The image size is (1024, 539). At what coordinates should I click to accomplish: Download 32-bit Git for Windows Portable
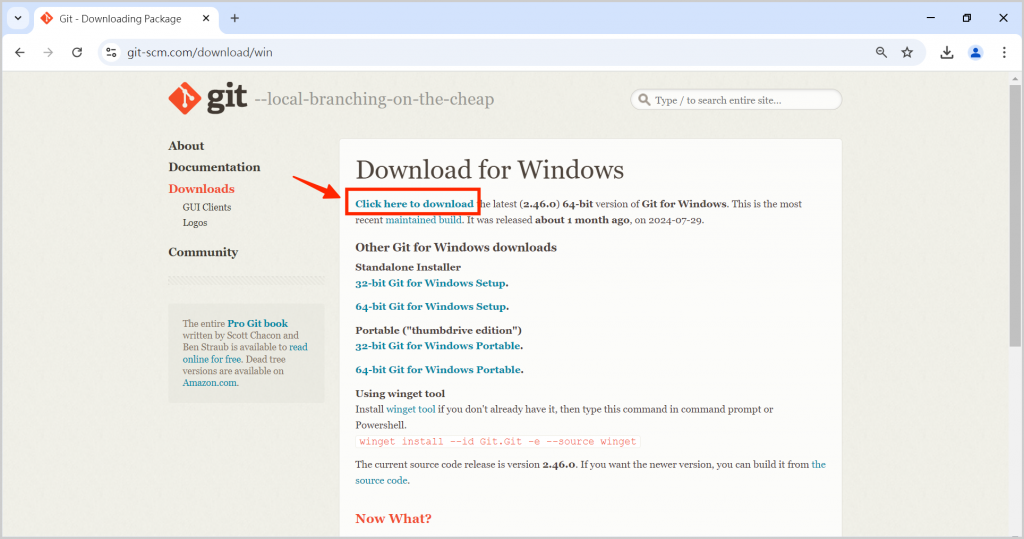pos(438,346)
